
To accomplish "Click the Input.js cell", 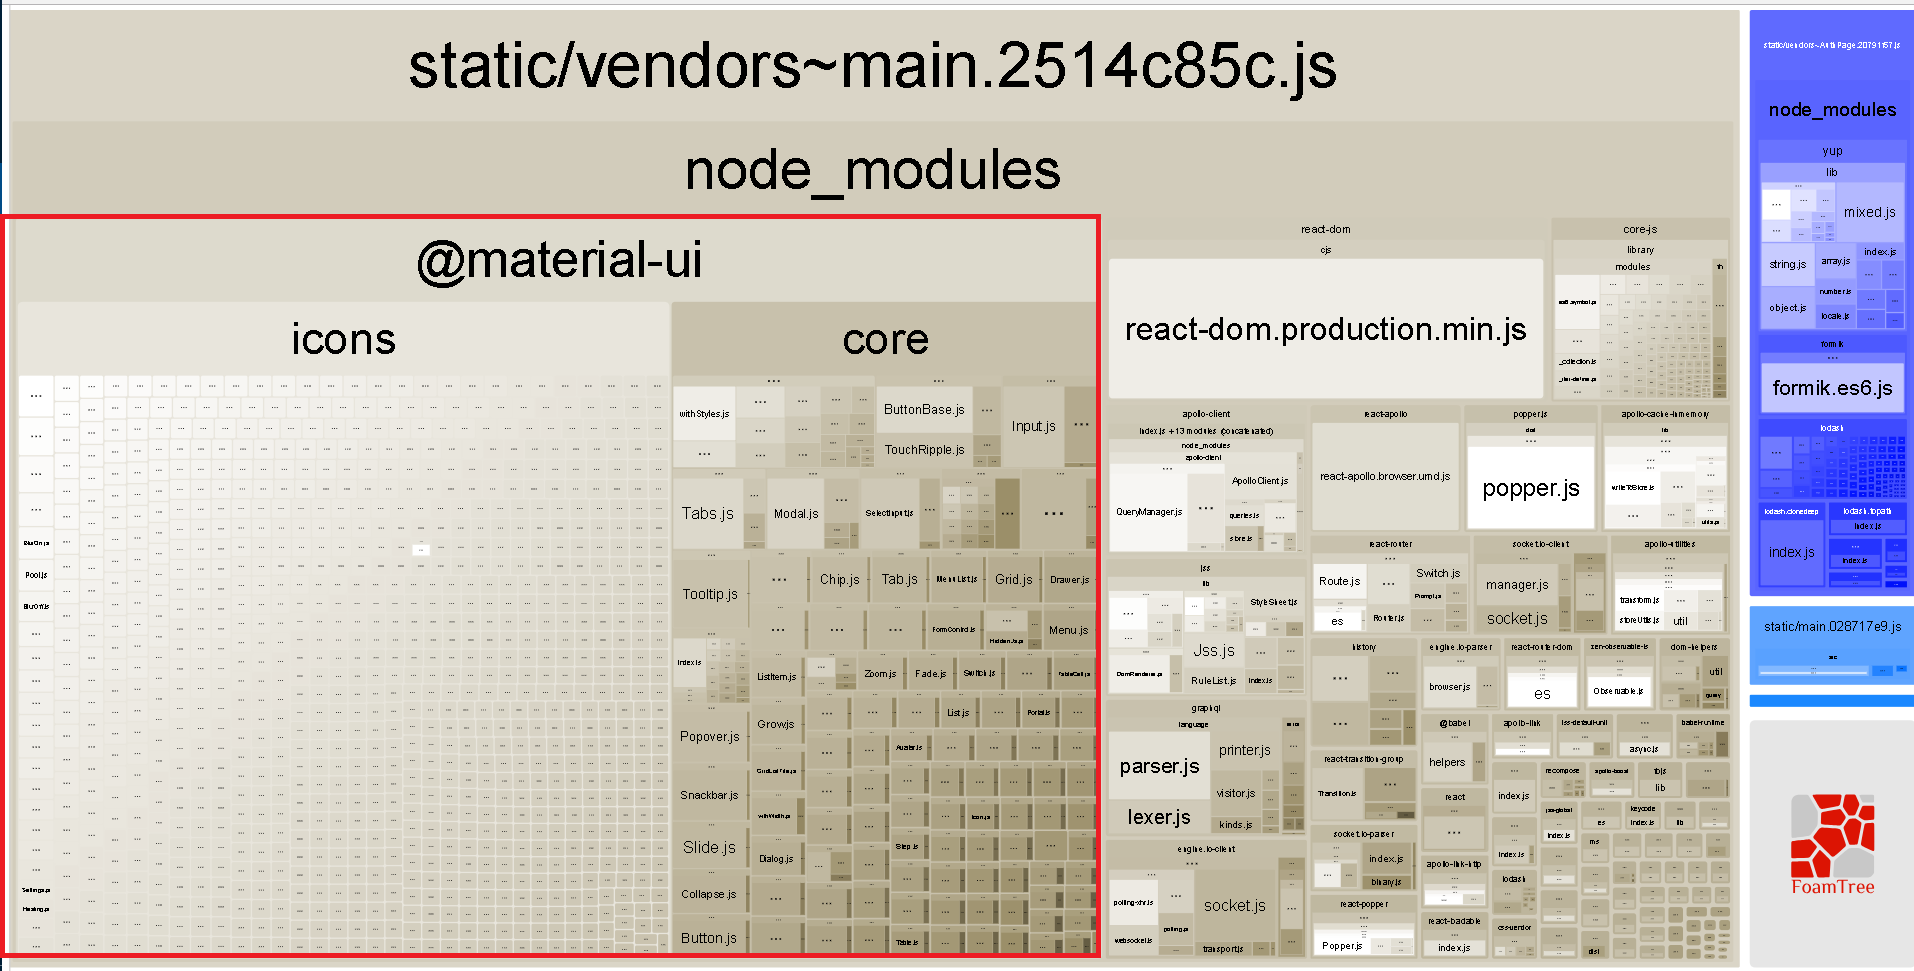I will tap(1033, 426).
